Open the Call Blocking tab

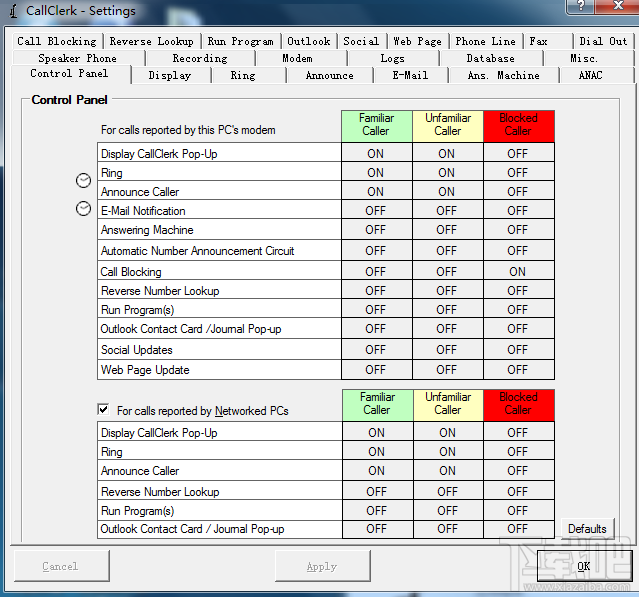click(57, 41)
